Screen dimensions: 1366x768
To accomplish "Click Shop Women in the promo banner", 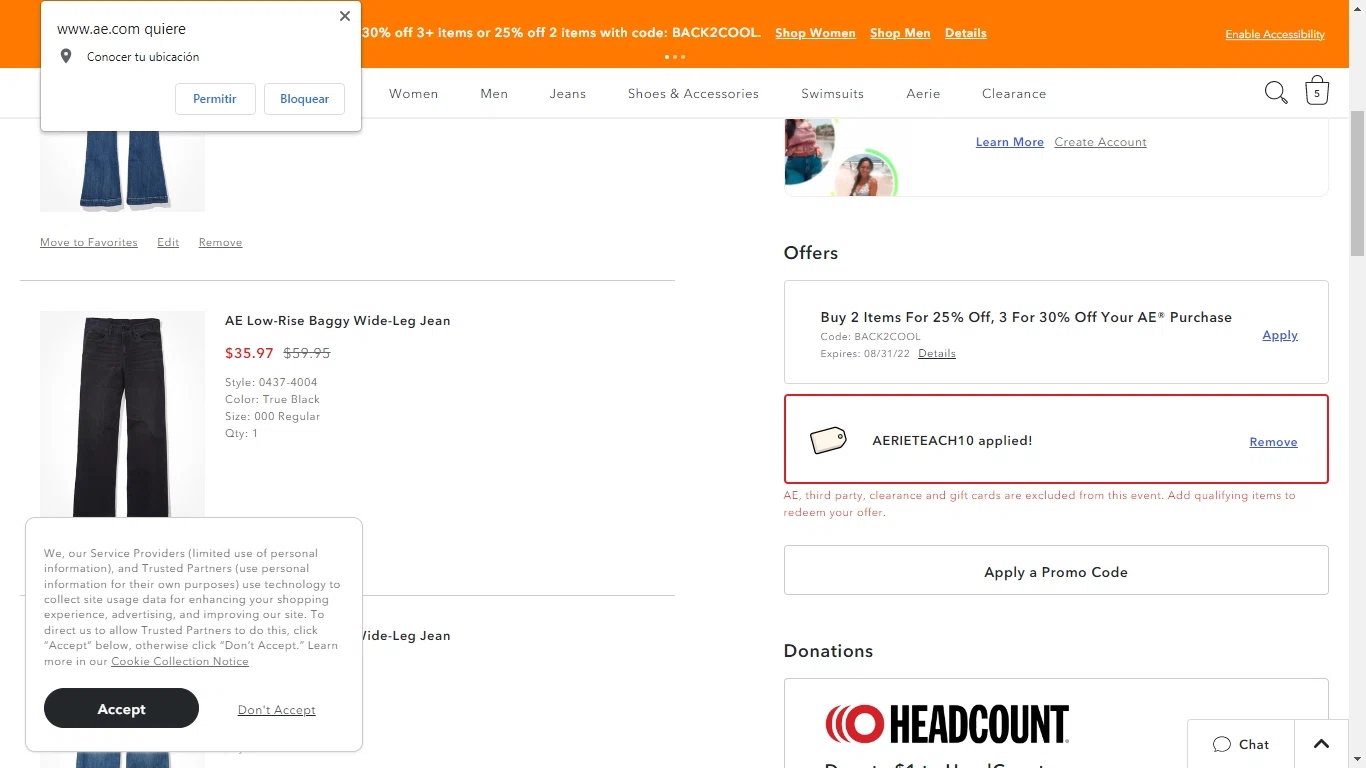I will pyautogui.click(x=815, y=33).
